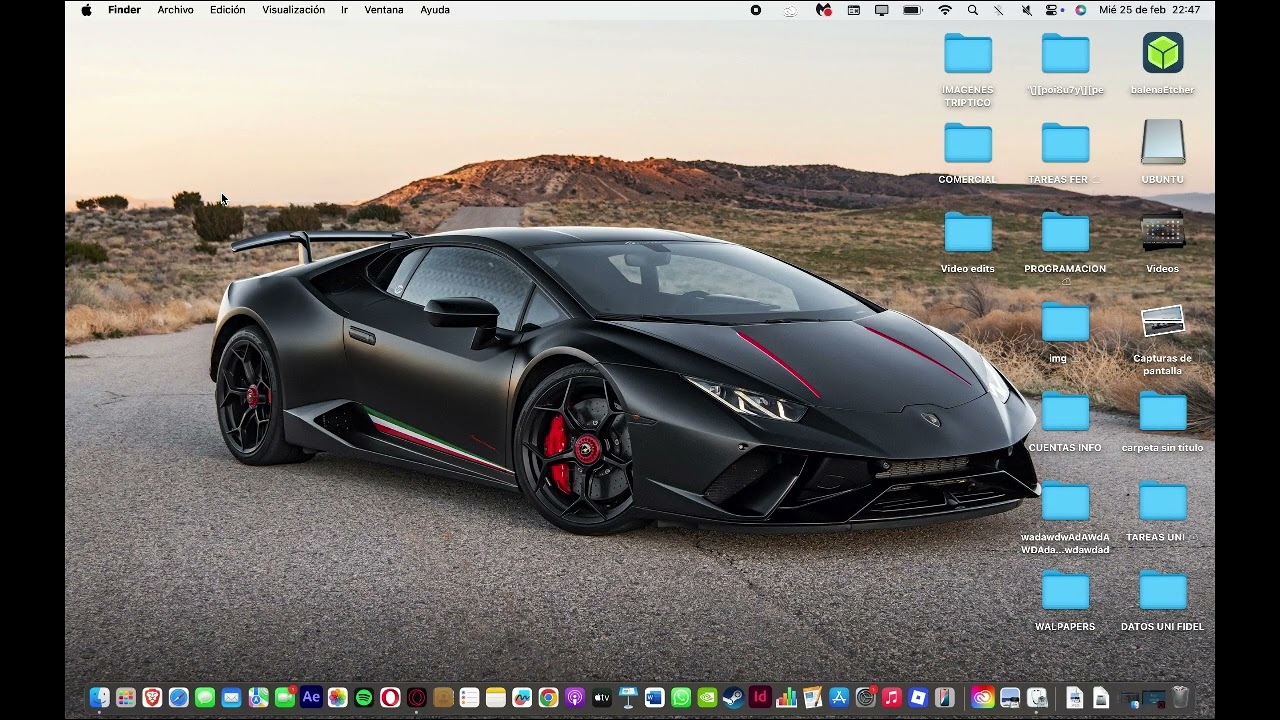Open Spotlight search in menu bar
1280x720 pixels.
(973, 10)
